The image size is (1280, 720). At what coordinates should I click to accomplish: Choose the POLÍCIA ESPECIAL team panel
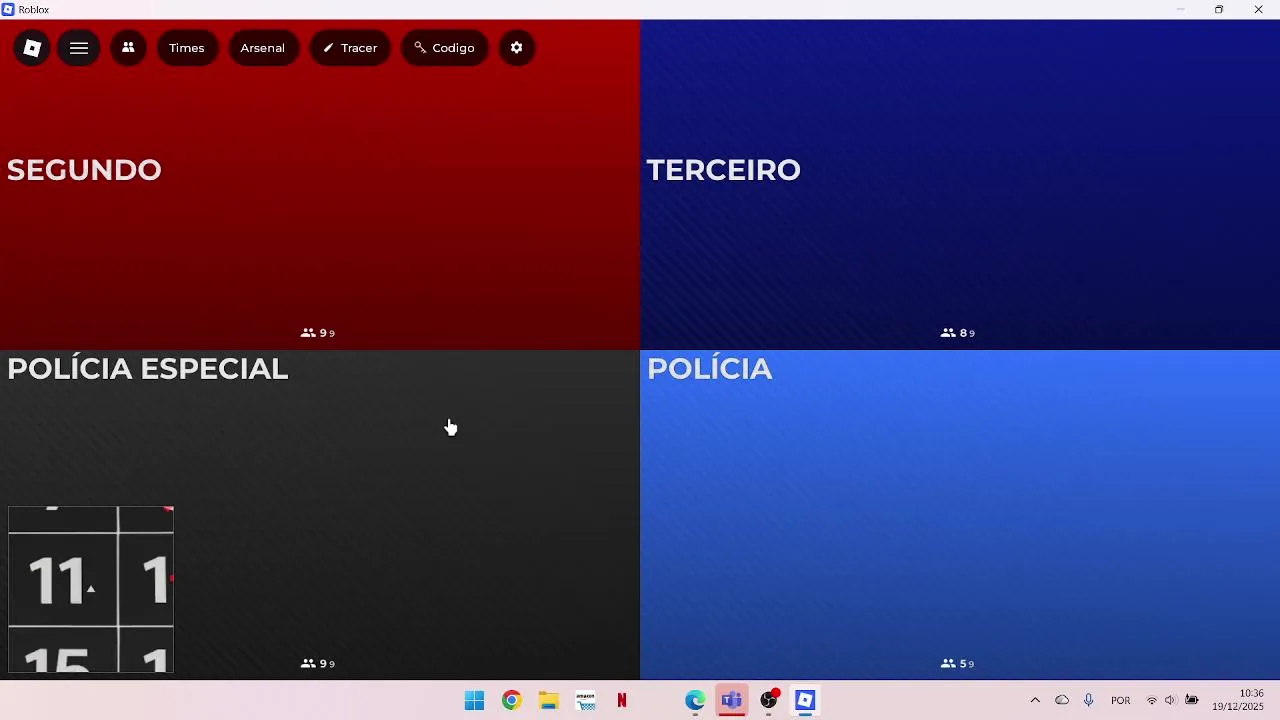pyautogui.click(x=320, y=515)
